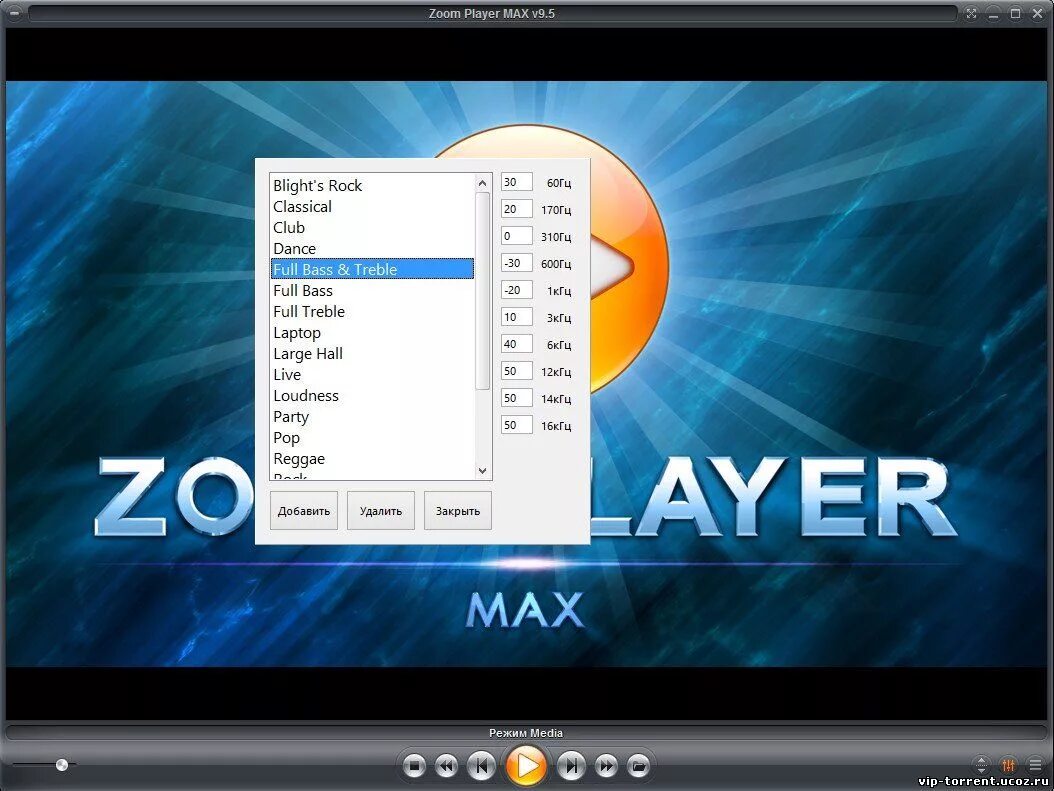Select the Party preset
Image resolution: width=1054 pixels, height=791 pixels.
point(372,417)
